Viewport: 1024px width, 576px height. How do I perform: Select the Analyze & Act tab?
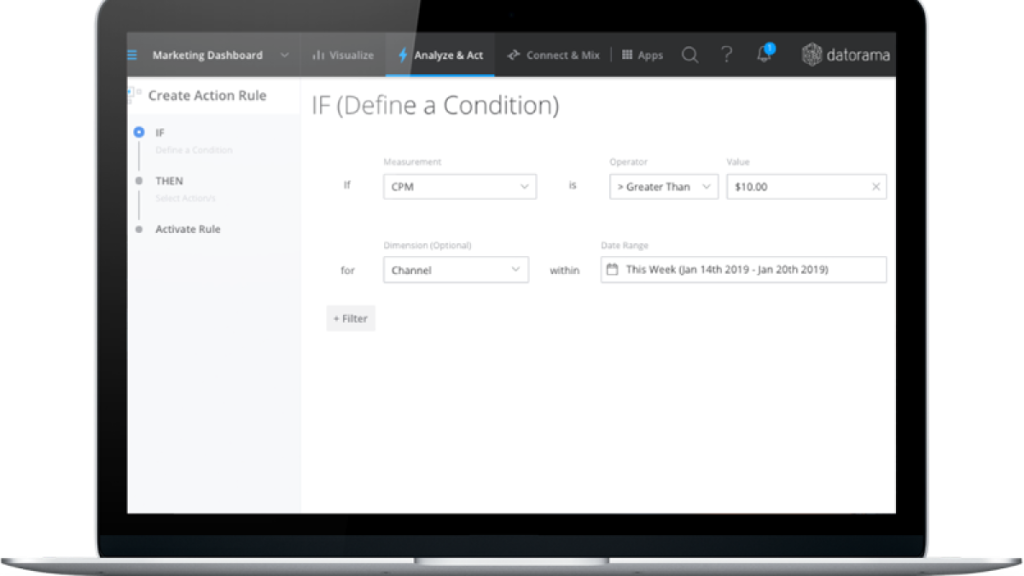pos(440,55)
